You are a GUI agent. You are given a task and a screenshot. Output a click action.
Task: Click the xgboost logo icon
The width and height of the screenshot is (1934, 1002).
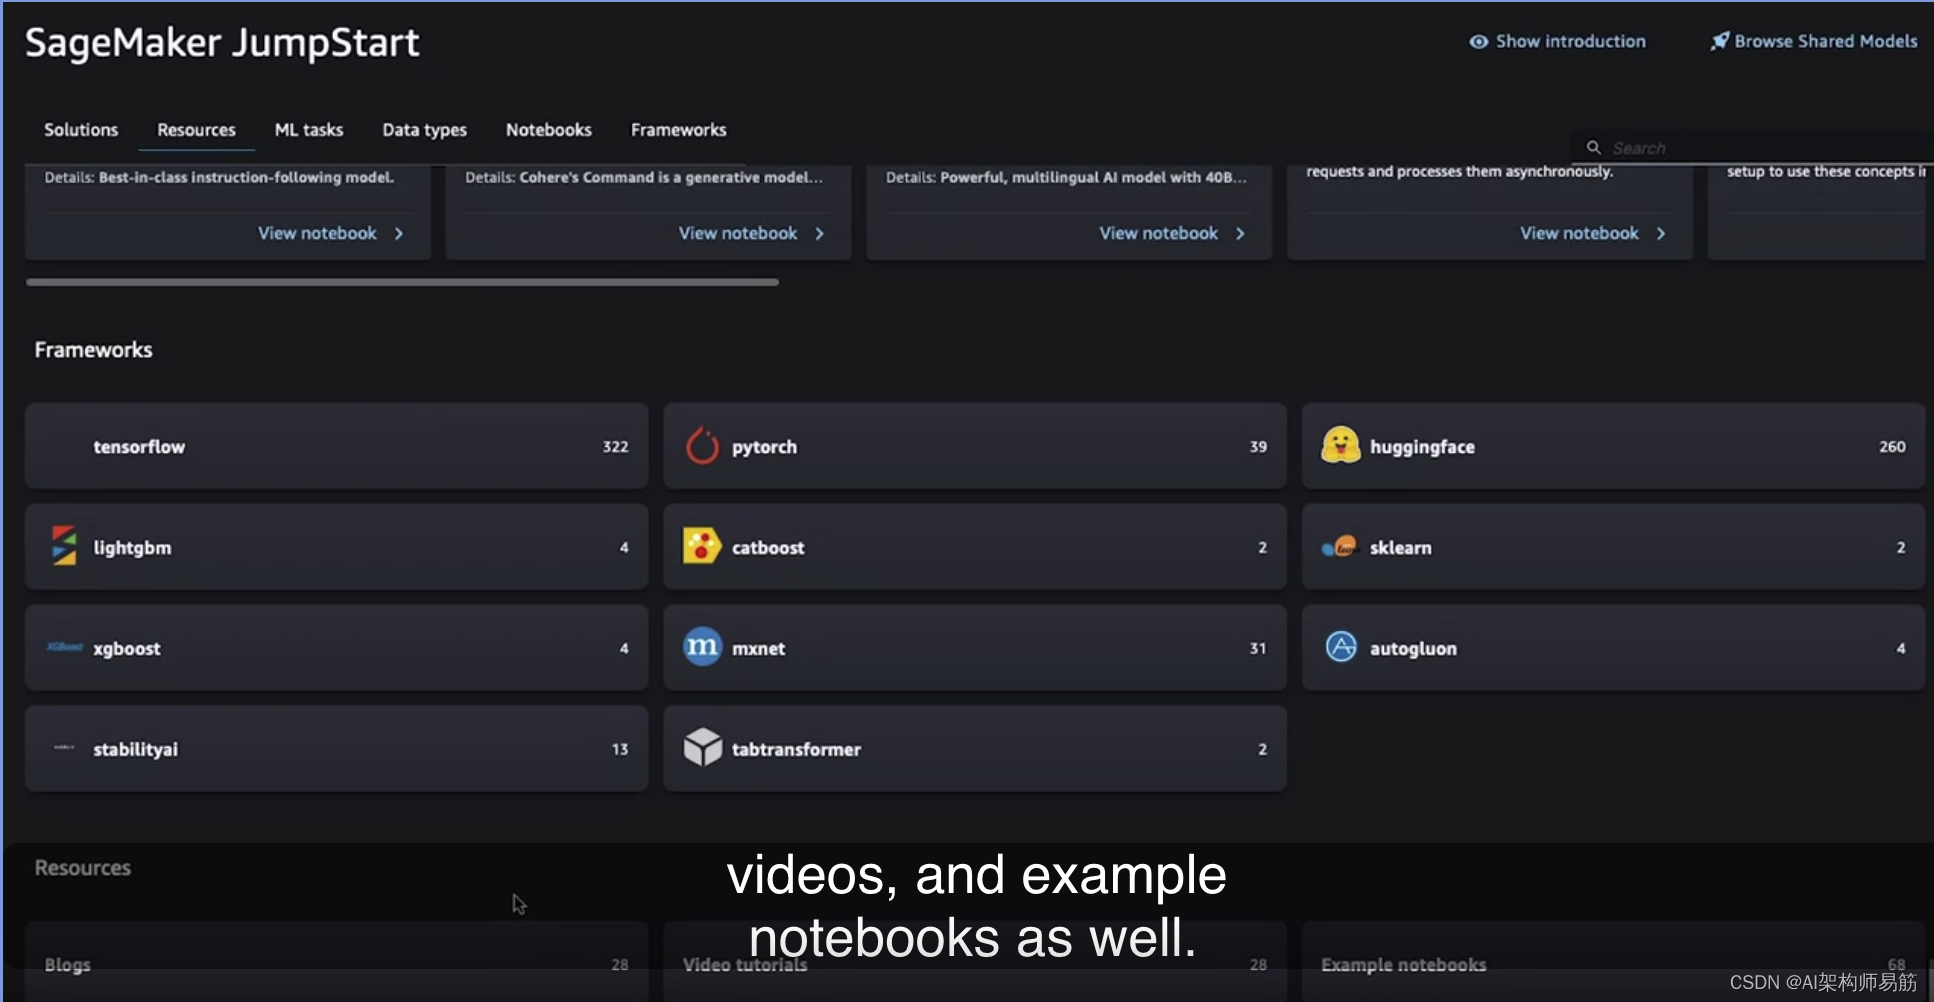65,647
